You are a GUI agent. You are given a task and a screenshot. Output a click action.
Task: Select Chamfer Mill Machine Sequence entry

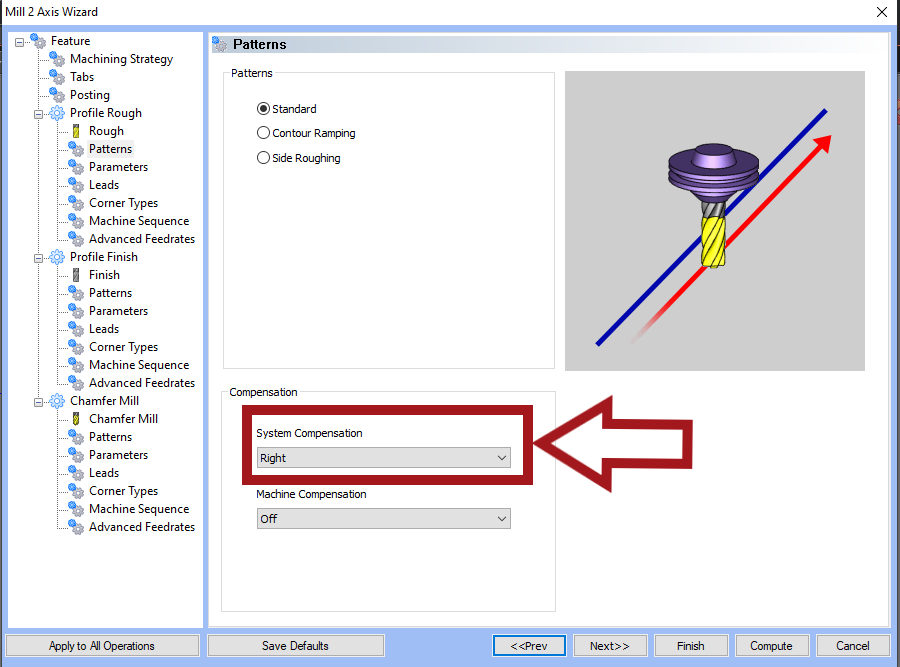coord(139,509)
